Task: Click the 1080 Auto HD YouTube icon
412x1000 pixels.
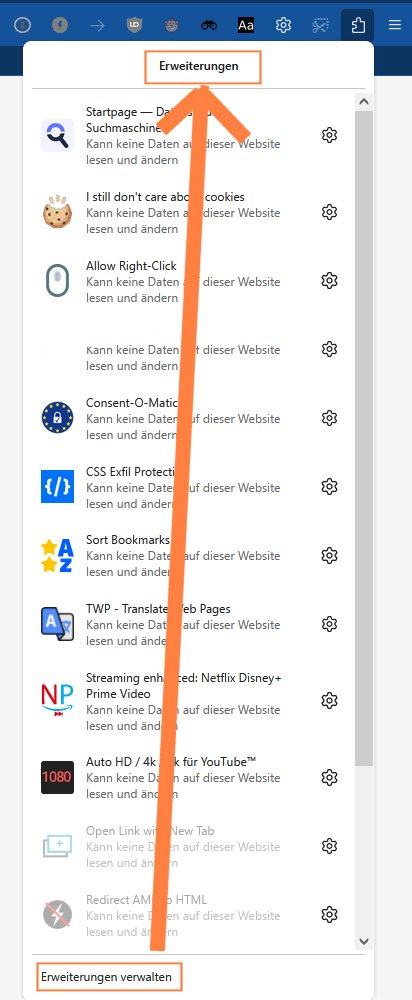Action: tap(57, 777)
